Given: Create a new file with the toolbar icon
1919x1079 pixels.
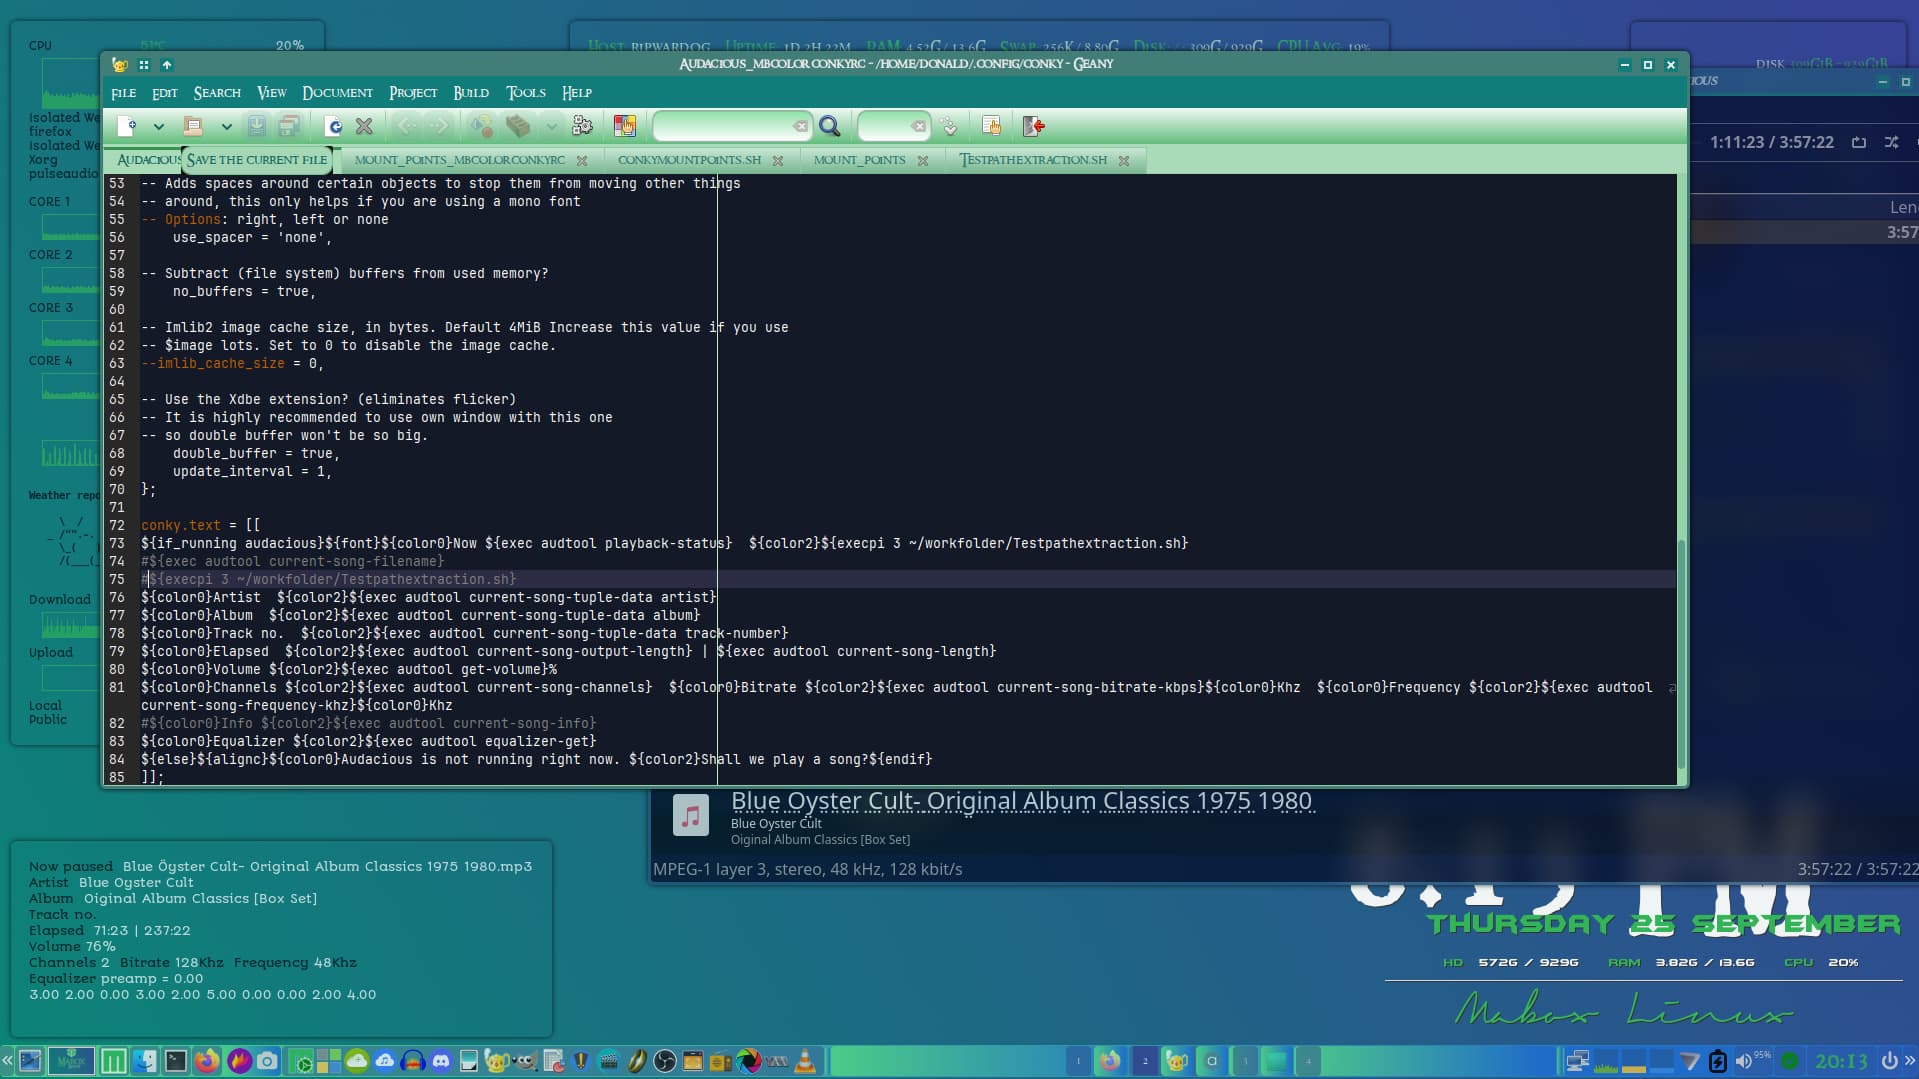Looking at the screenshot, I should pos(127,126).
